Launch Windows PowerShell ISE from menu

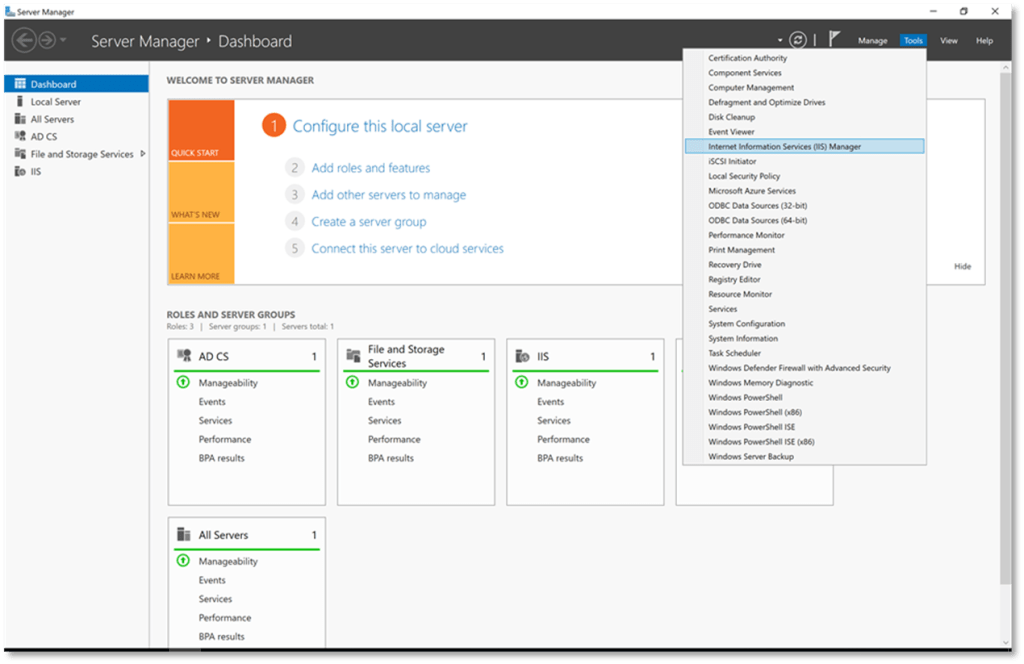coord(751,427)
